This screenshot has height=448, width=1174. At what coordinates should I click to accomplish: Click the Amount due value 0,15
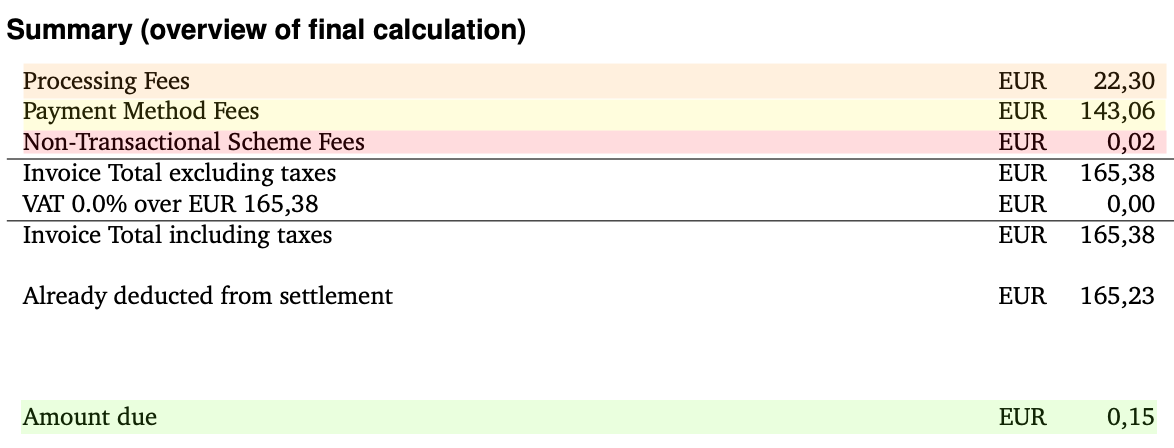(1131, 417)
